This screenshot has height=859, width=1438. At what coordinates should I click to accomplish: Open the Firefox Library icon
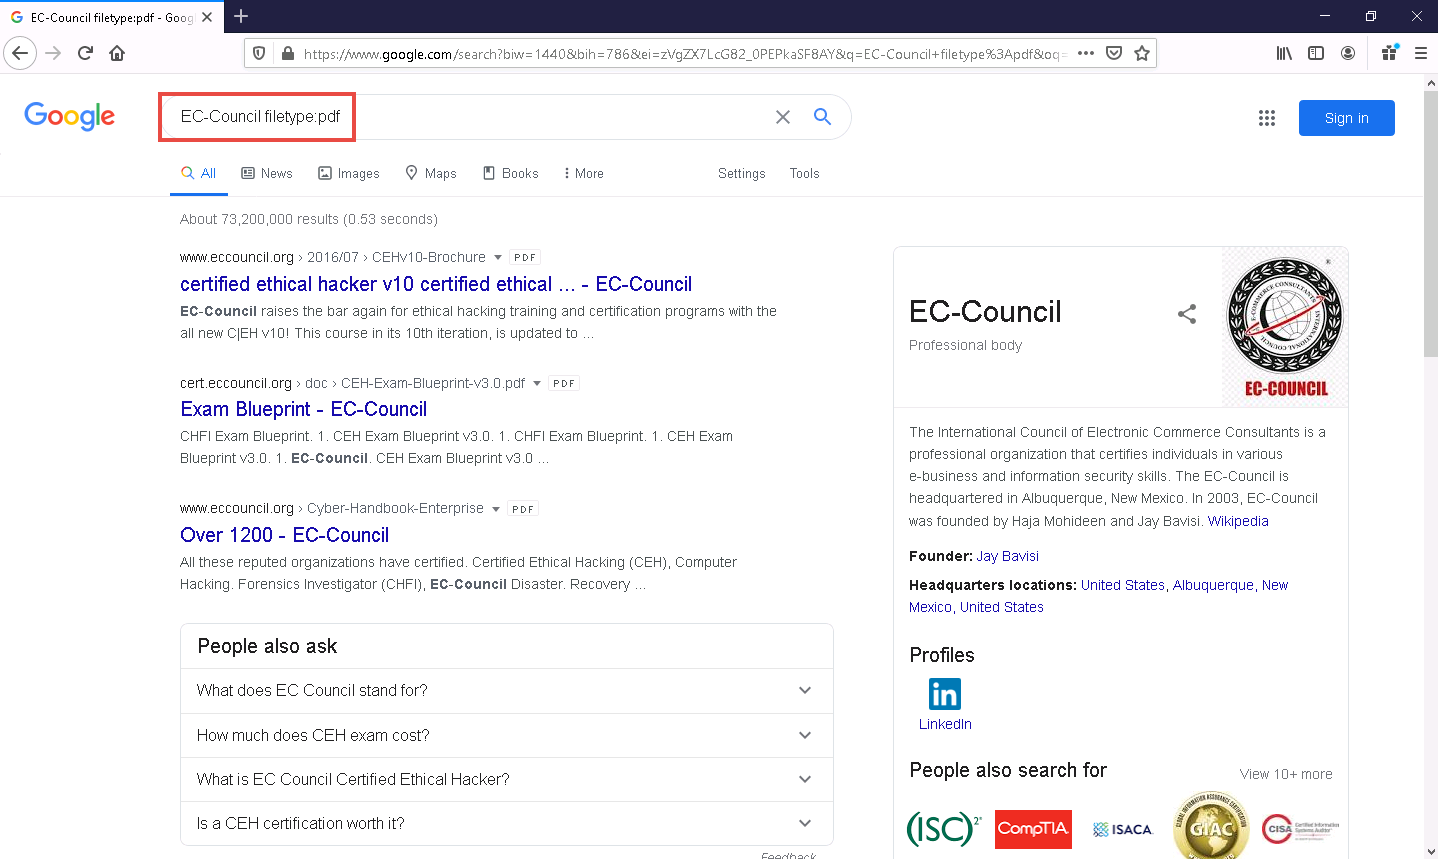(1284, 53)
